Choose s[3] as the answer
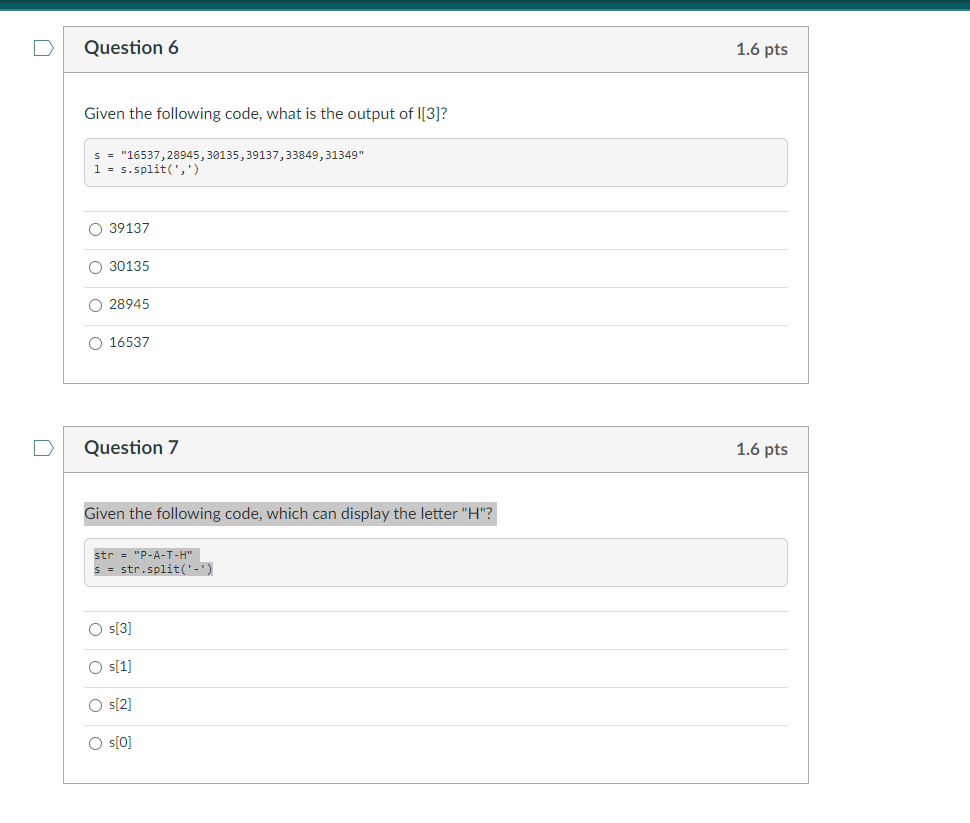This screenshot has width=970, height=823. (x=95, y=629)
